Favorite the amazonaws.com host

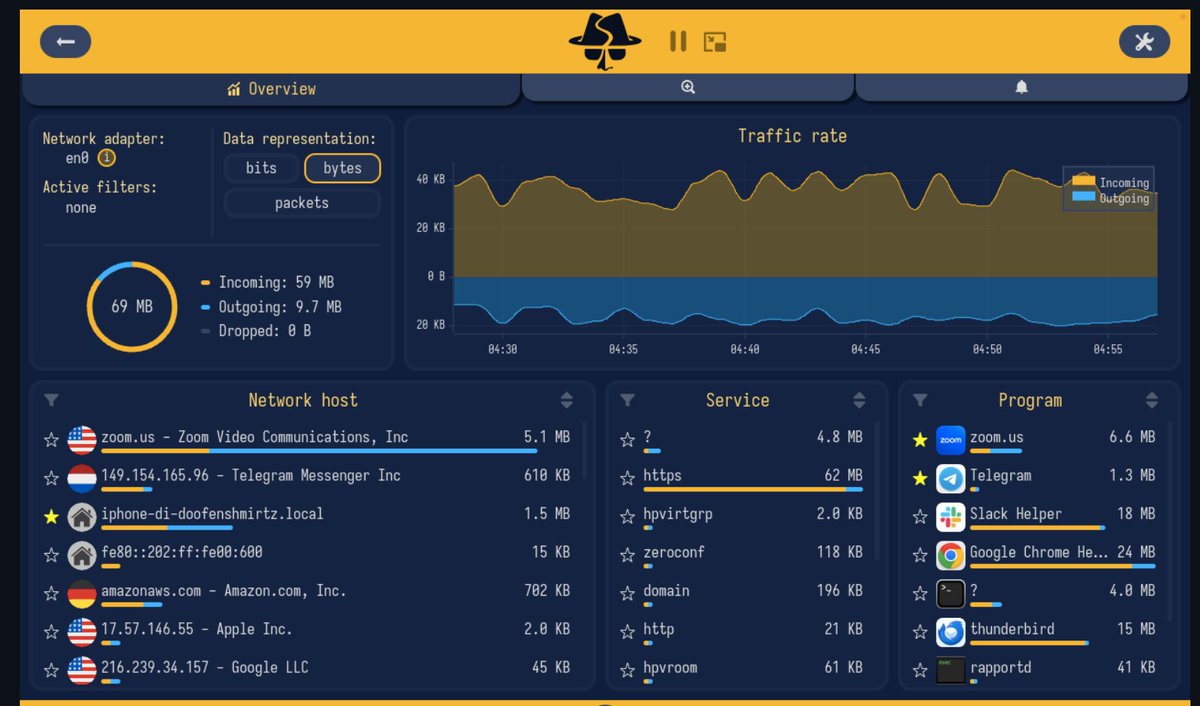pos(51,594)
